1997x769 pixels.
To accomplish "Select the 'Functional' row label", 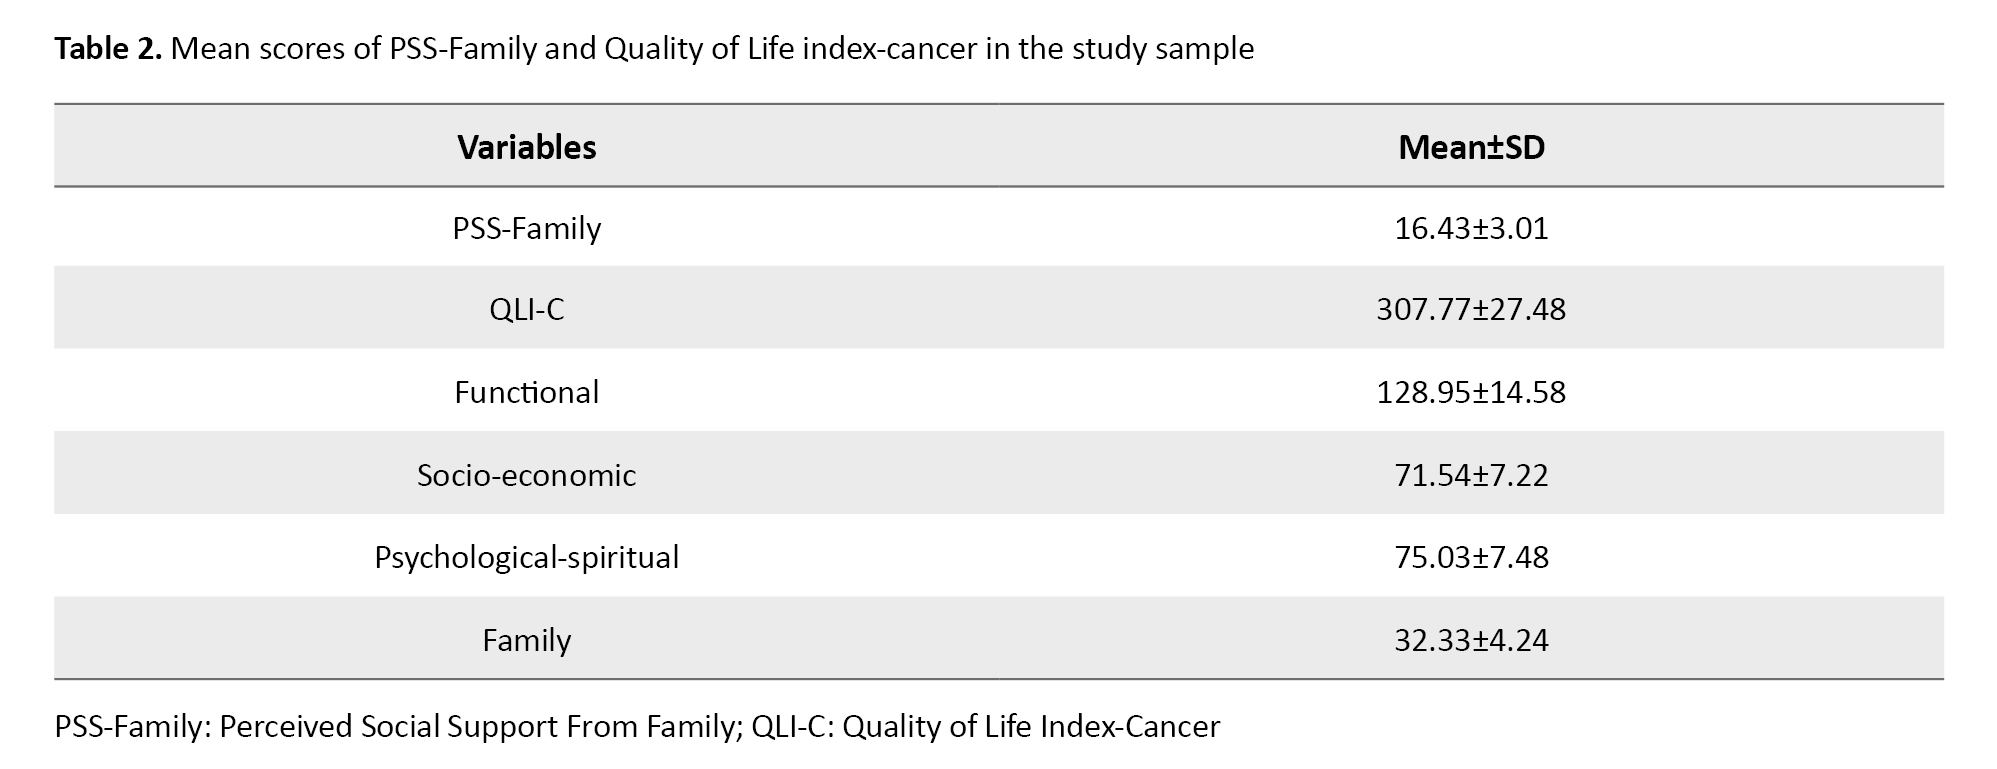I will click(527, 392).
